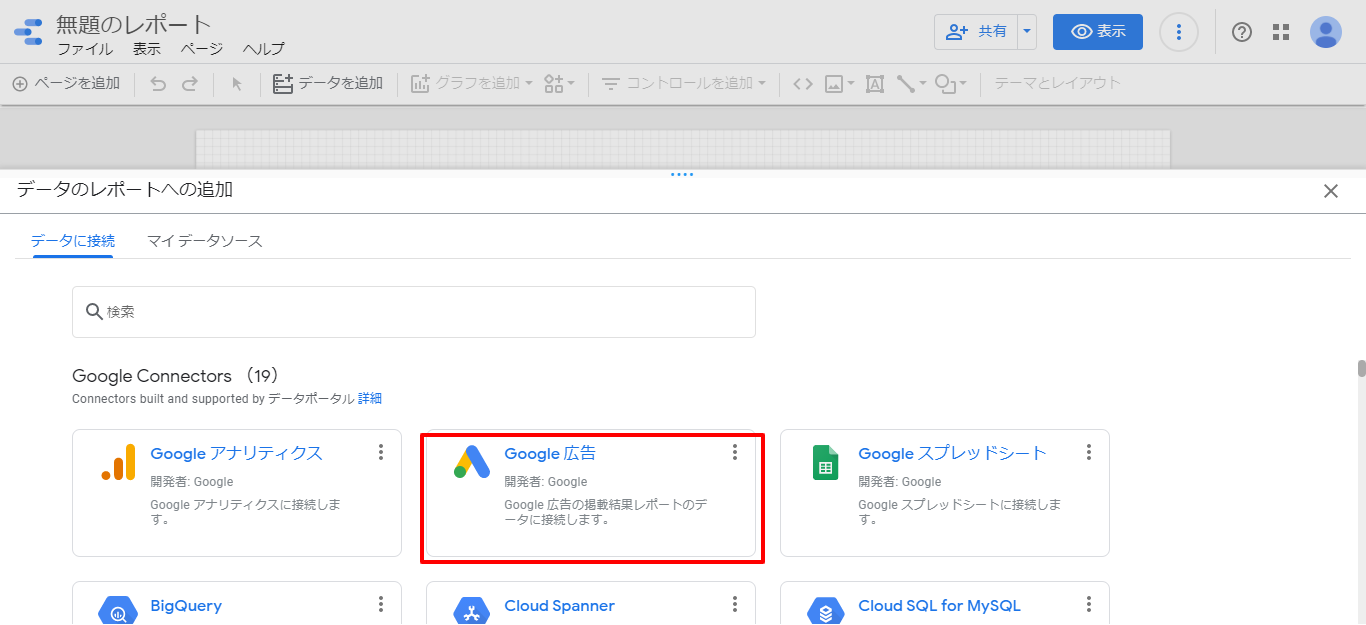
Task: Click the Google Connectors (19) heading
Action: coord(177,376)
